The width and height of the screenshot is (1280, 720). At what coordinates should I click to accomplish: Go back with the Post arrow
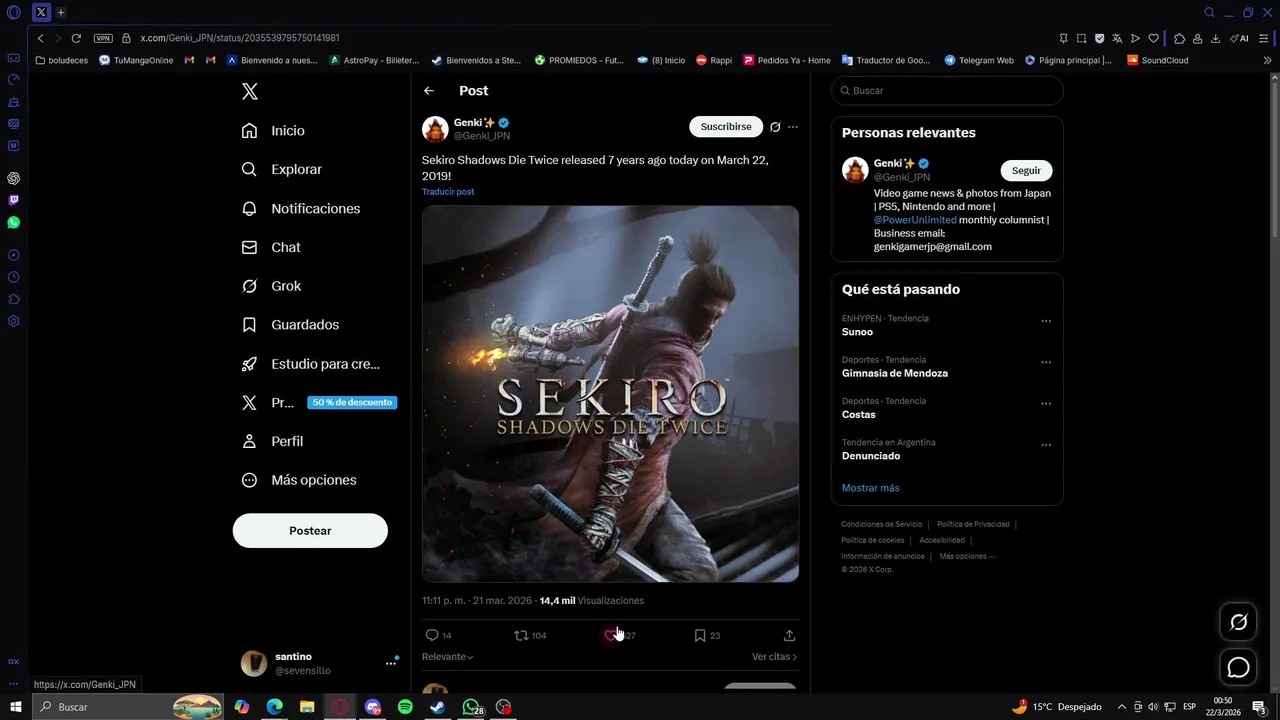pyautogui.click(x=429, y=91)
